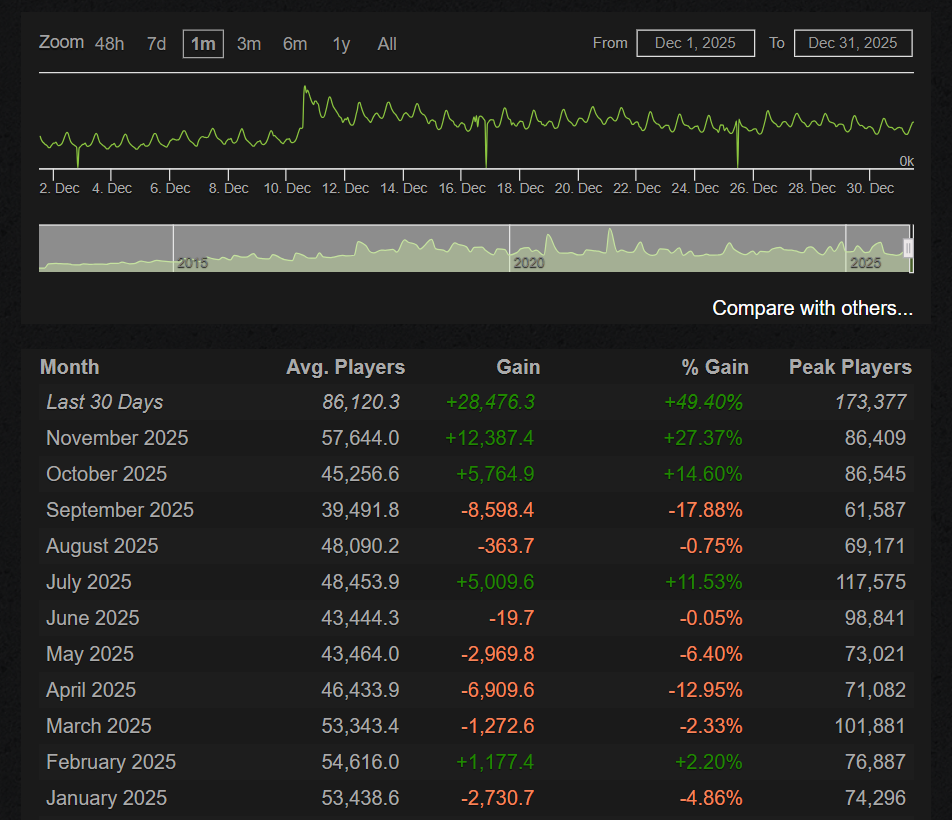Click average players value 86,120.3
Image resolution: width=952 pixels, height=820 pixels.
click(x=361, y=402)
